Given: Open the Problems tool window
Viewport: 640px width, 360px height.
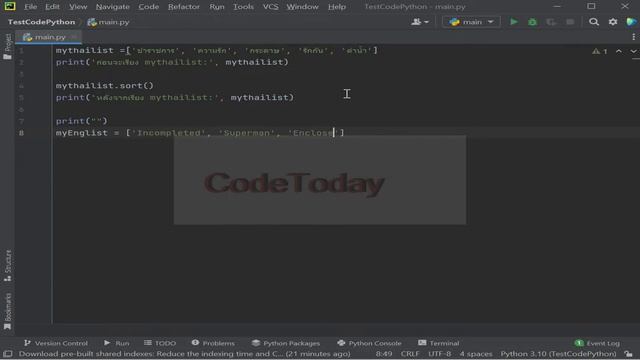Looking at the screenshot, I should click(x=213, y=343).
